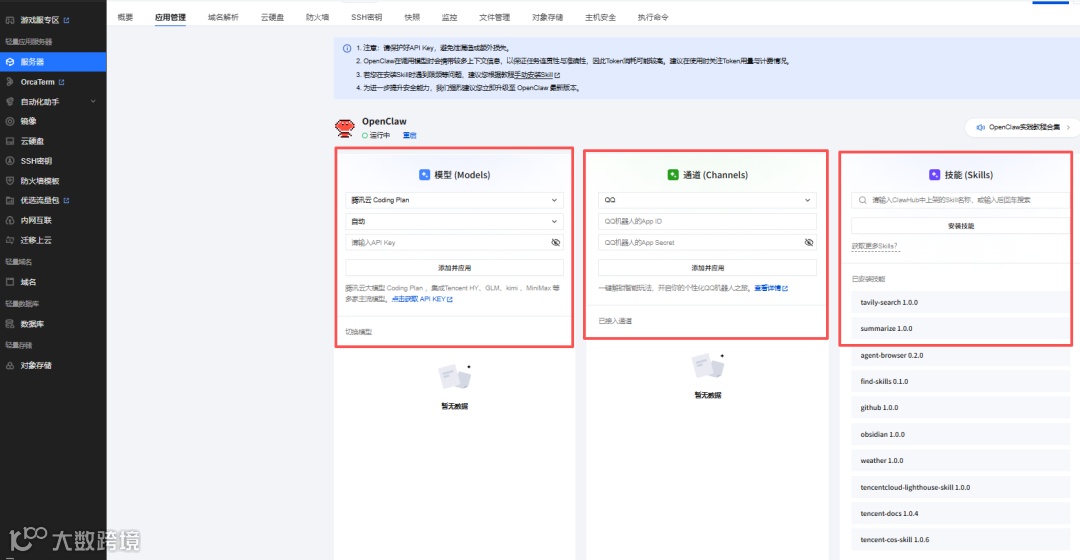Click the 获取更多Skills? link

tap(875, 247)
